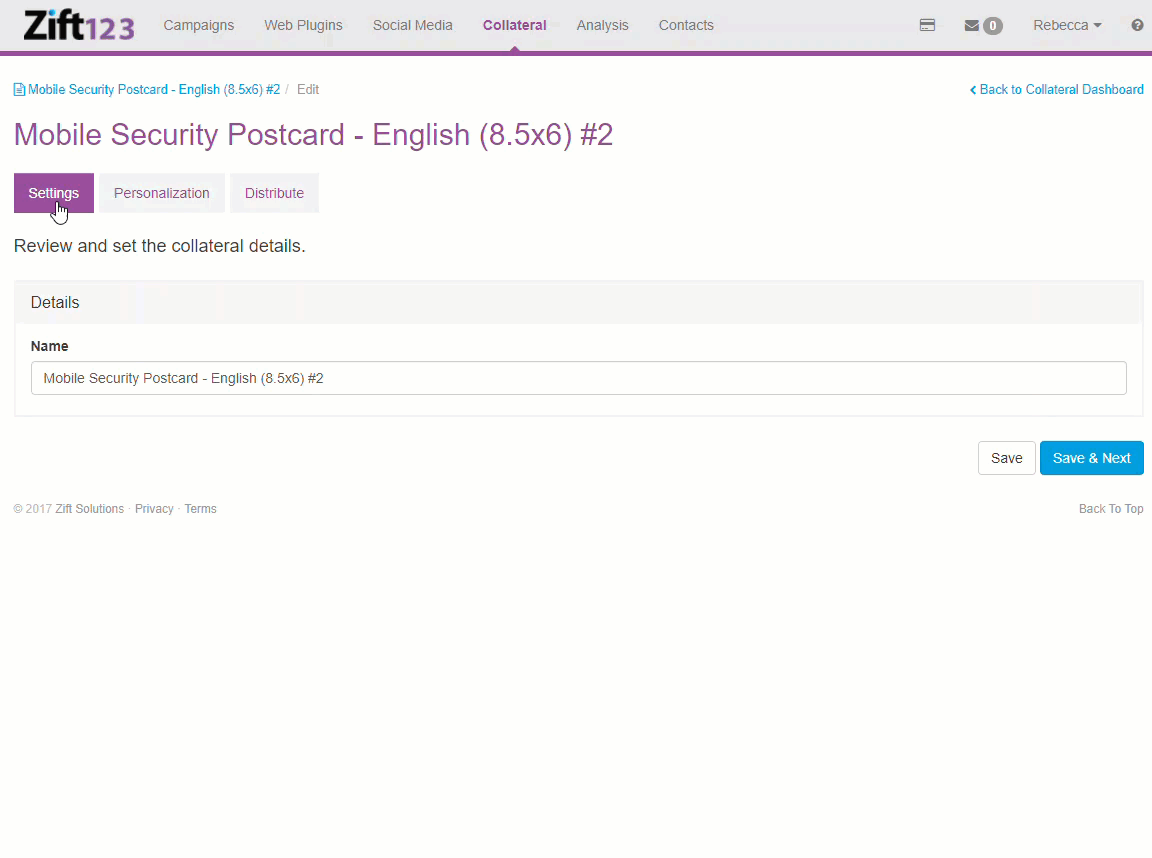The image size is (1152, 858).
Task: Go to the Social Media section
Action: tap(412, 25)
